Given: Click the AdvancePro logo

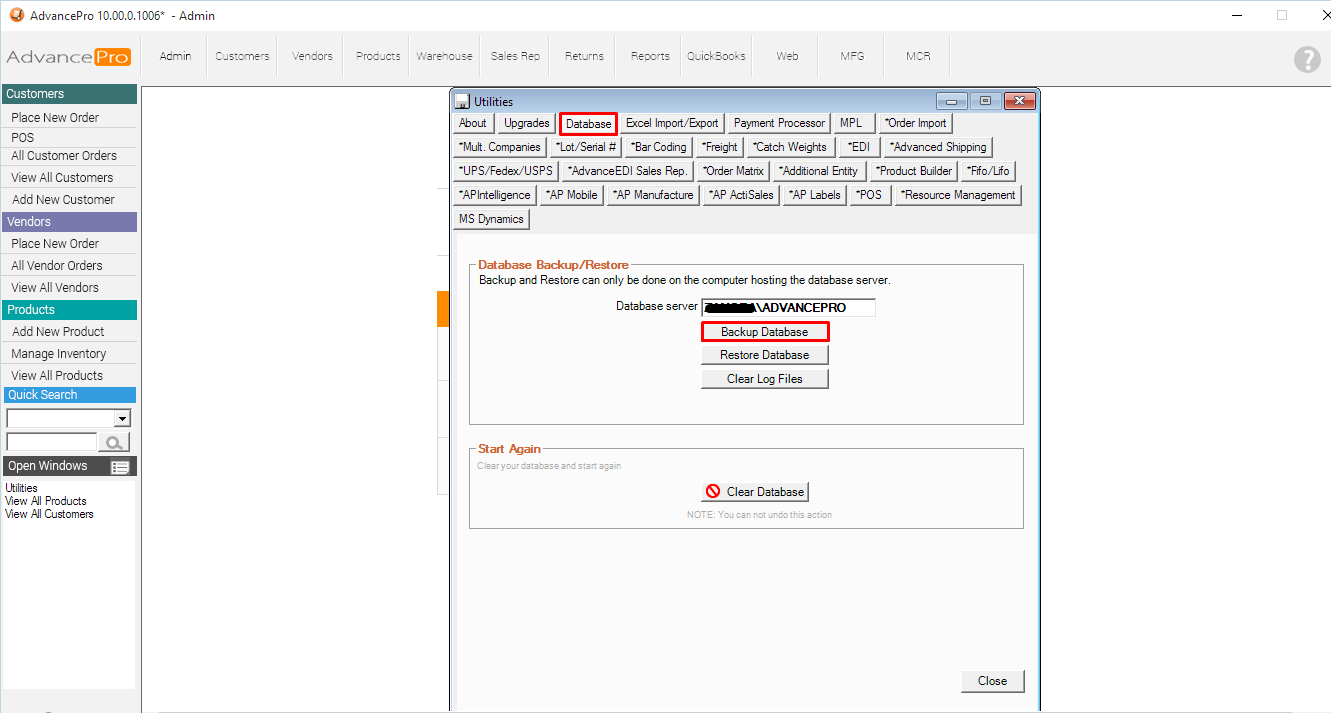Looking at the screenshot, I should coord(68,57).
